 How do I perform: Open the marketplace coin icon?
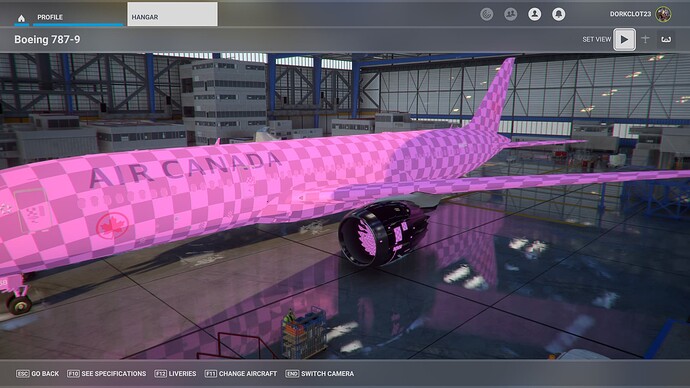point(486,15)
